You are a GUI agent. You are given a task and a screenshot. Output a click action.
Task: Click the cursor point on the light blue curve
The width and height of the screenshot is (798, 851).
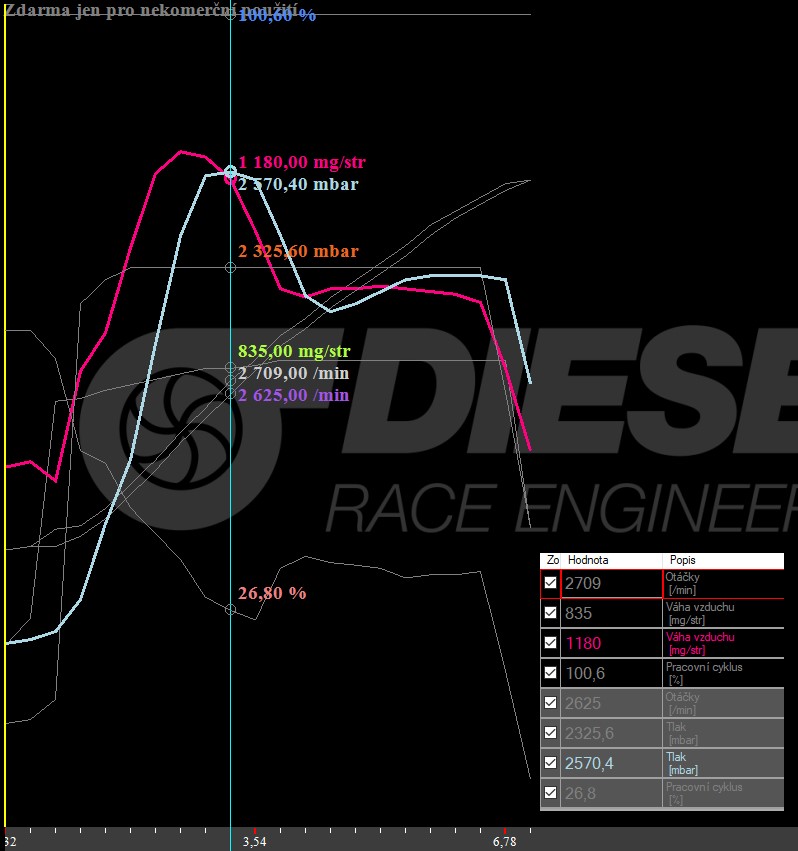[x=230, y=173]
